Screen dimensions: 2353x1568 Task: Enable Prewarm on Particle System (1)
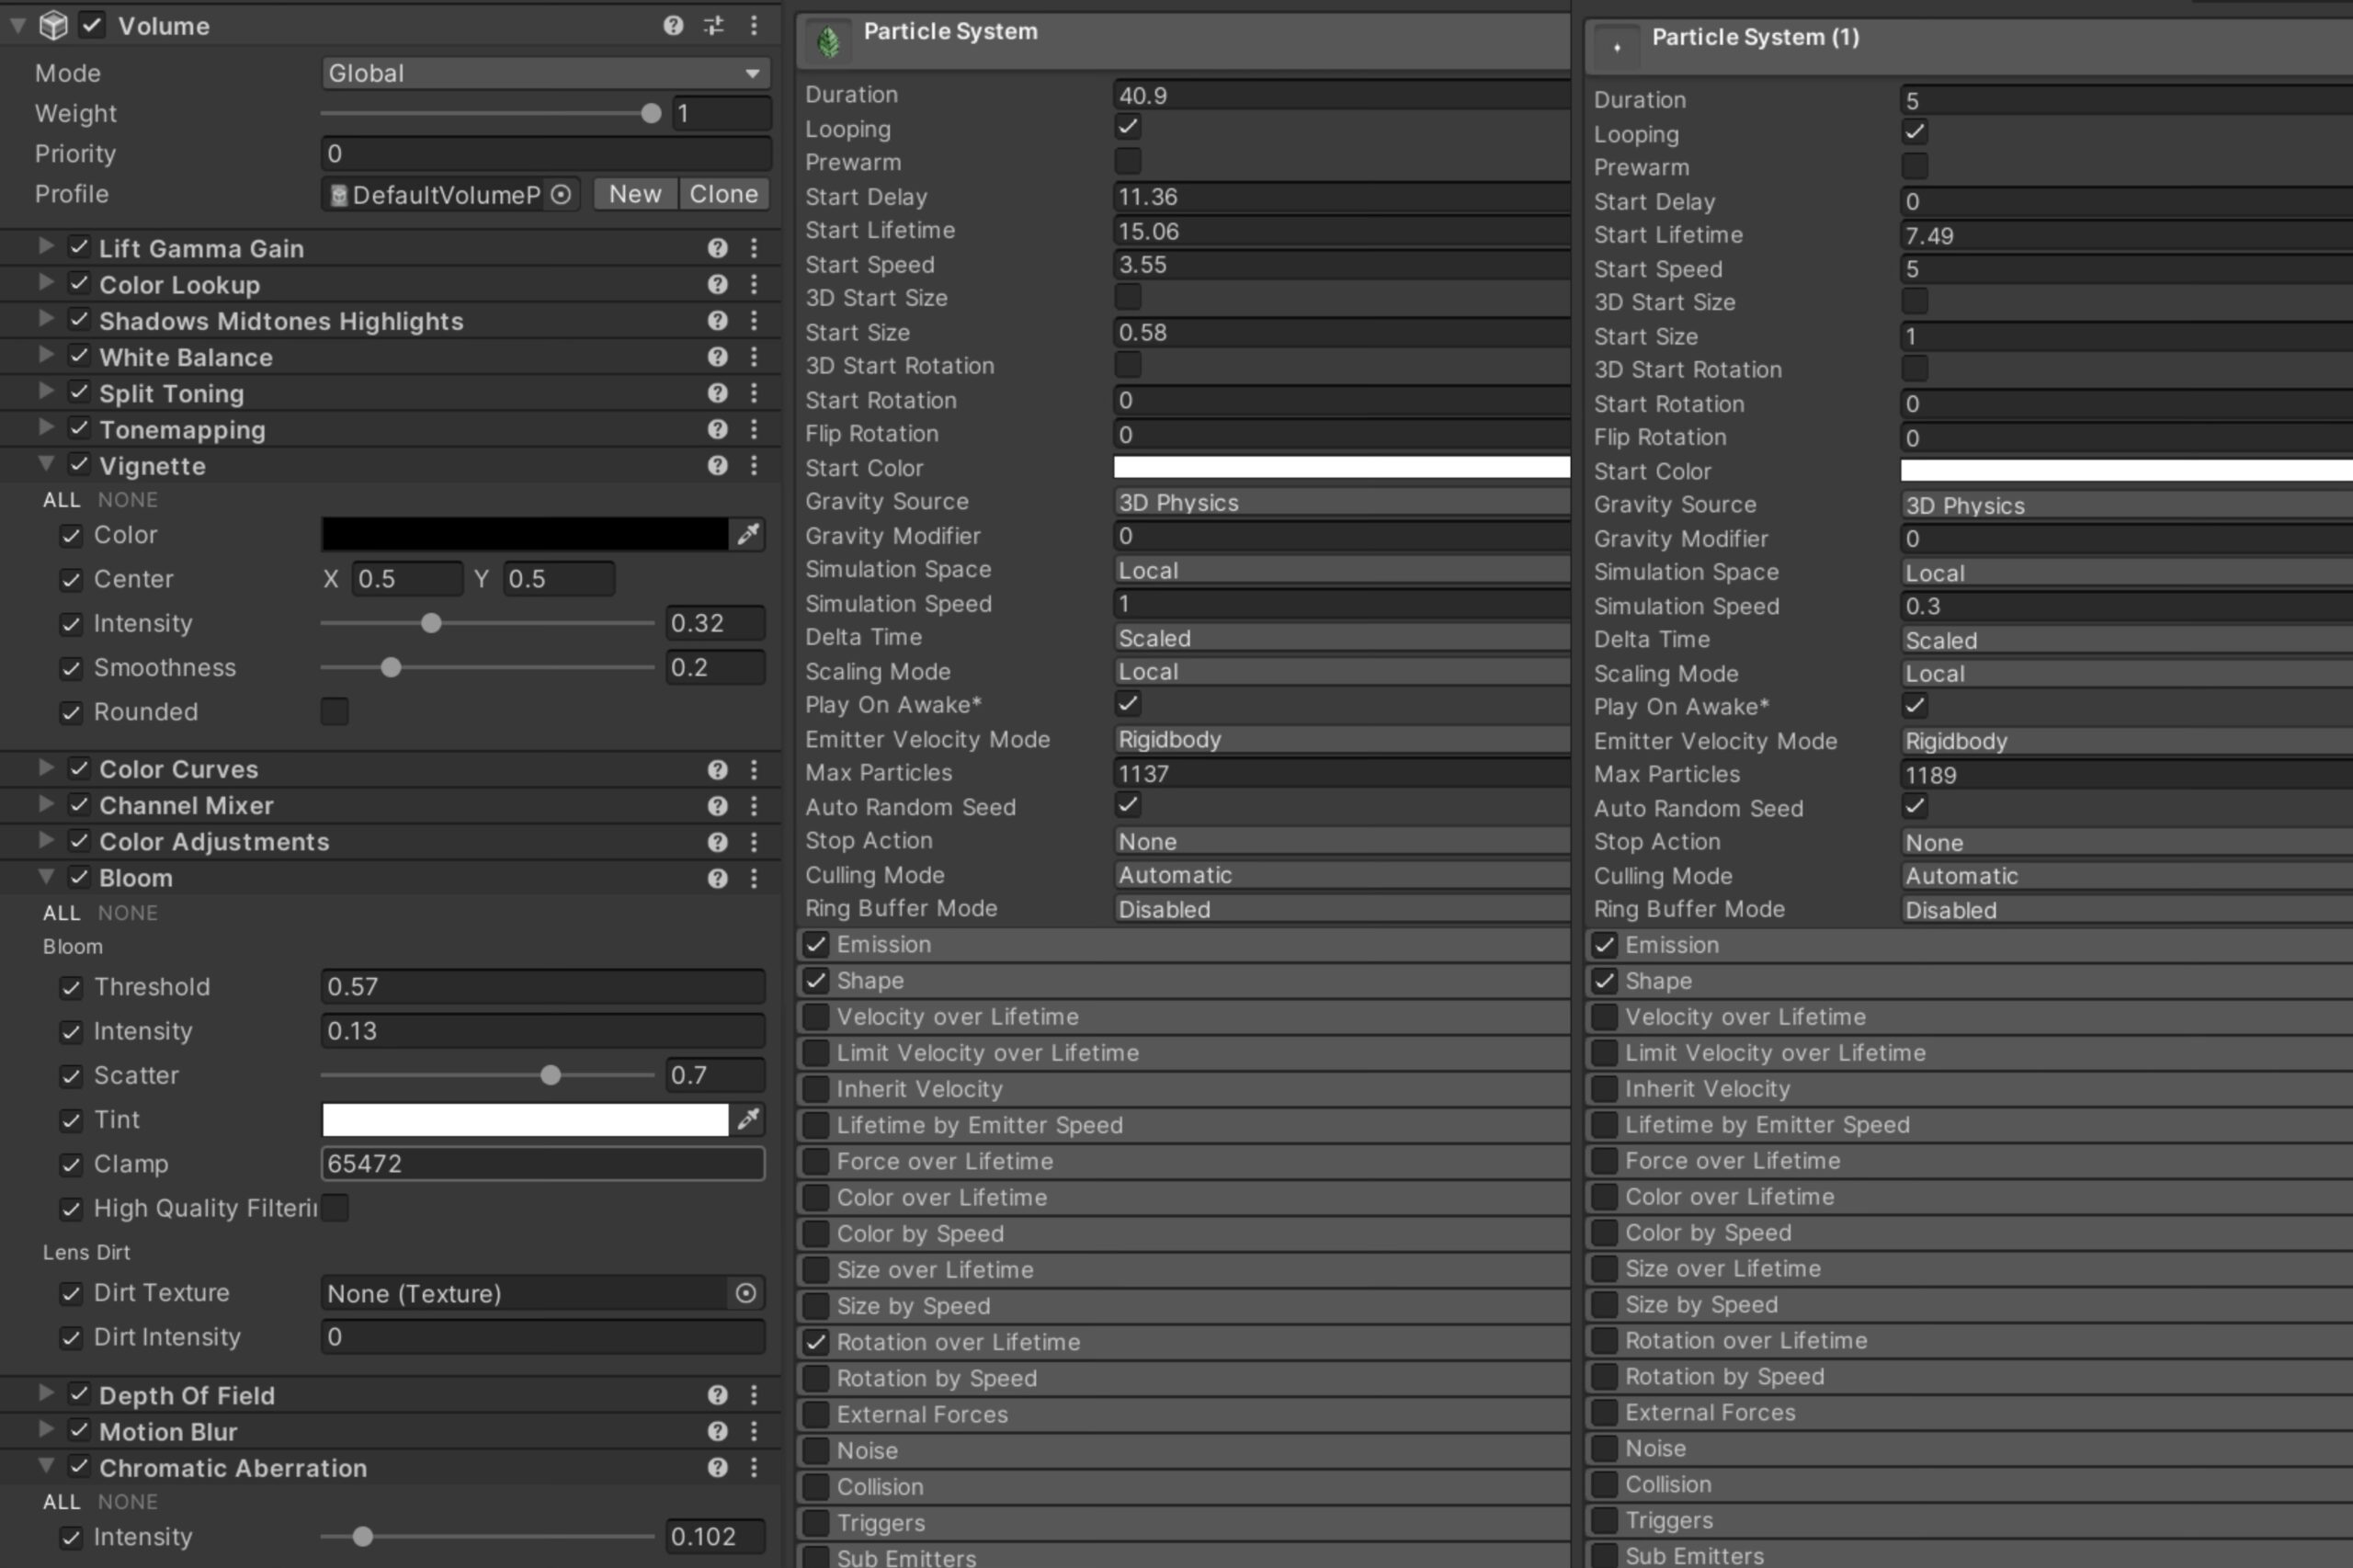(1914, 166)
